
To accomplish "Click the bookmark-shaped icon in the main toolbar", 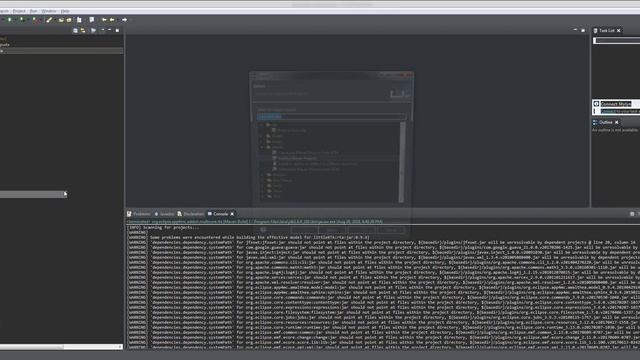I will [x=92, y=20].
